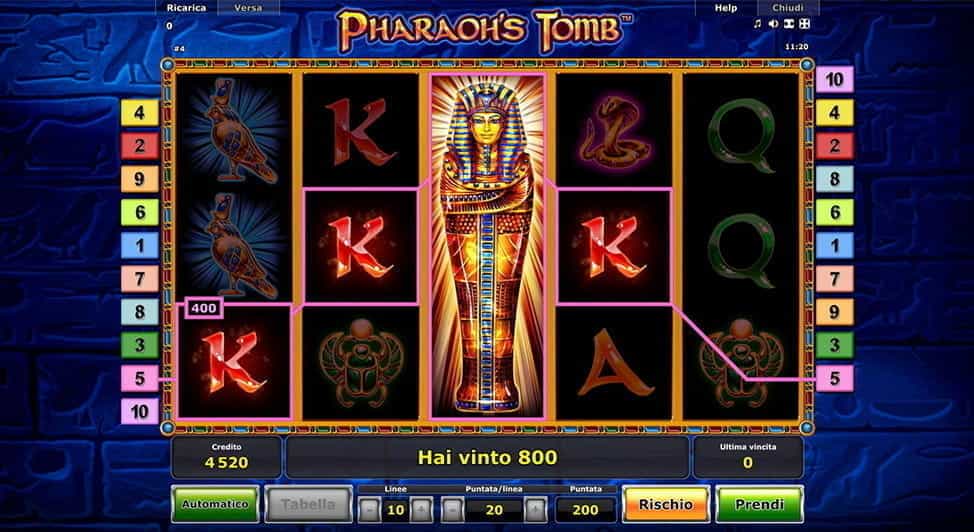This screenshot has width=974, height=532.
Task: Raise Puntata/linea with the plus button
Action: point(535,510)
